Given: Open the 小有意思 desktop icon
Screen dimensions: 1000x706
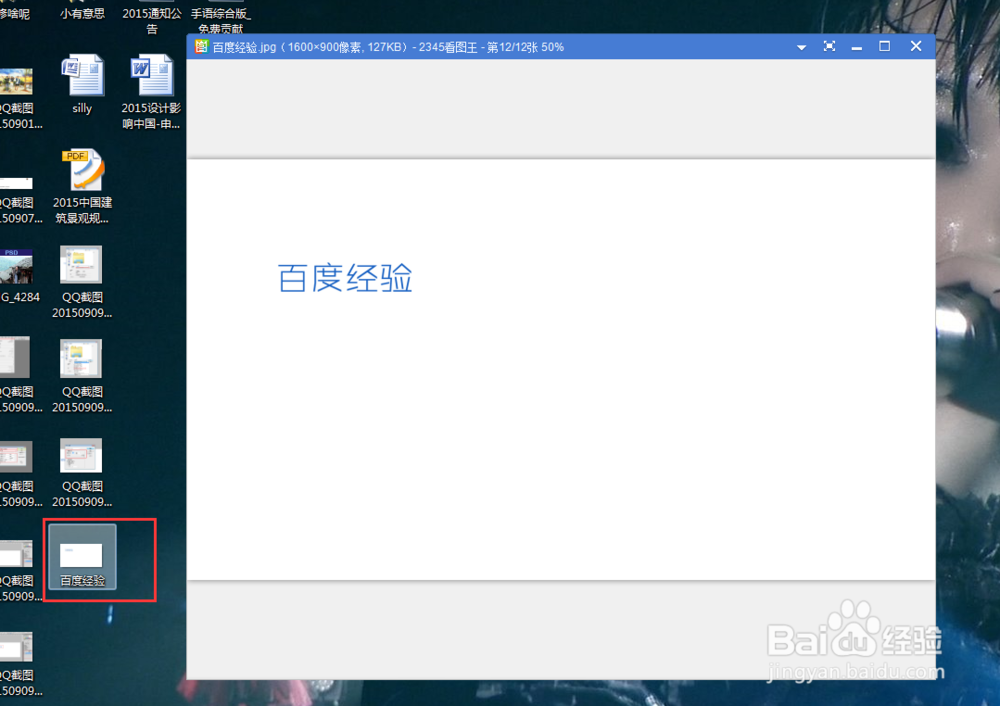Looking at the screenshot, I should 83,12.
